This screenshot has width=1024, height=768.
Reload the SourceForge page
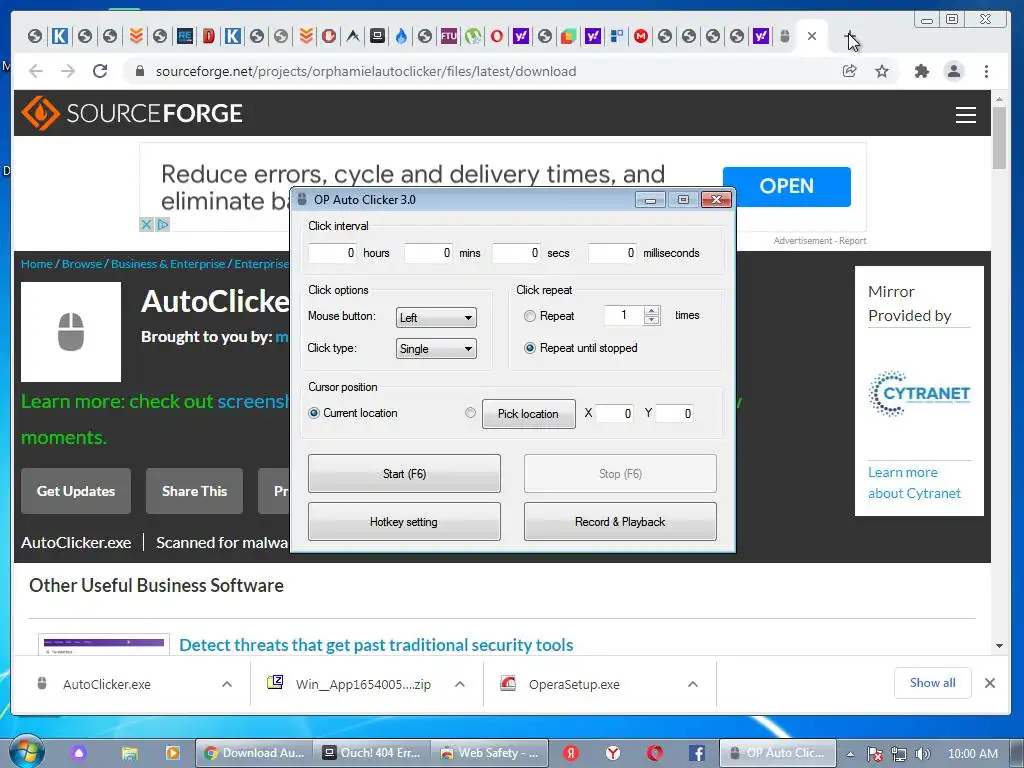[100, 71]
